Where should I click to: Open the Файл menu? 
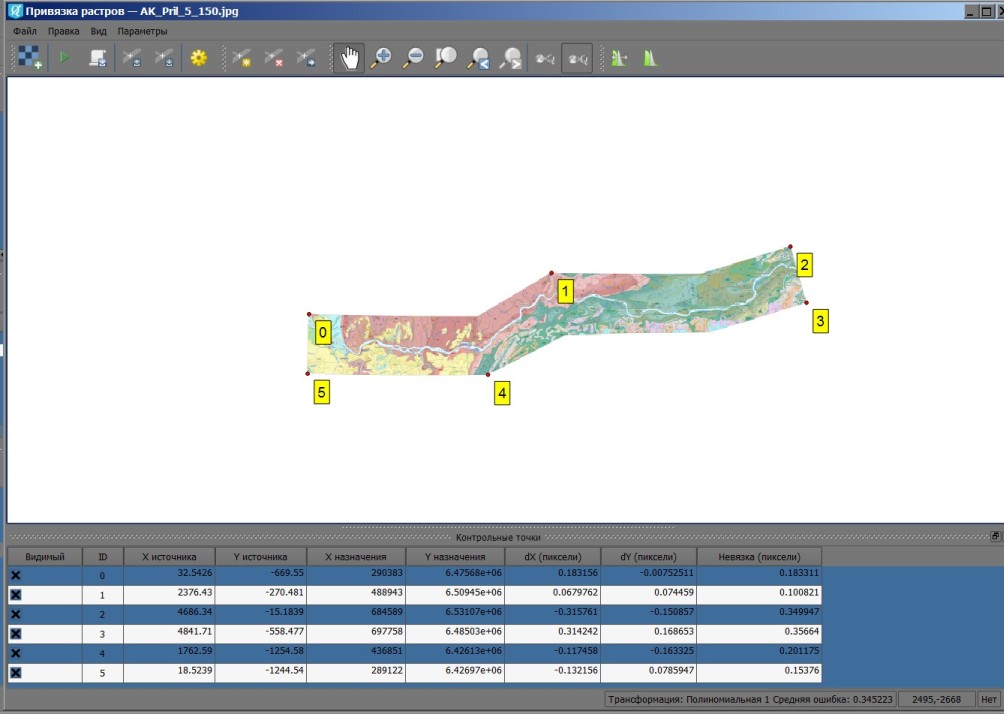pyautogui.click(x=25, y=32)
